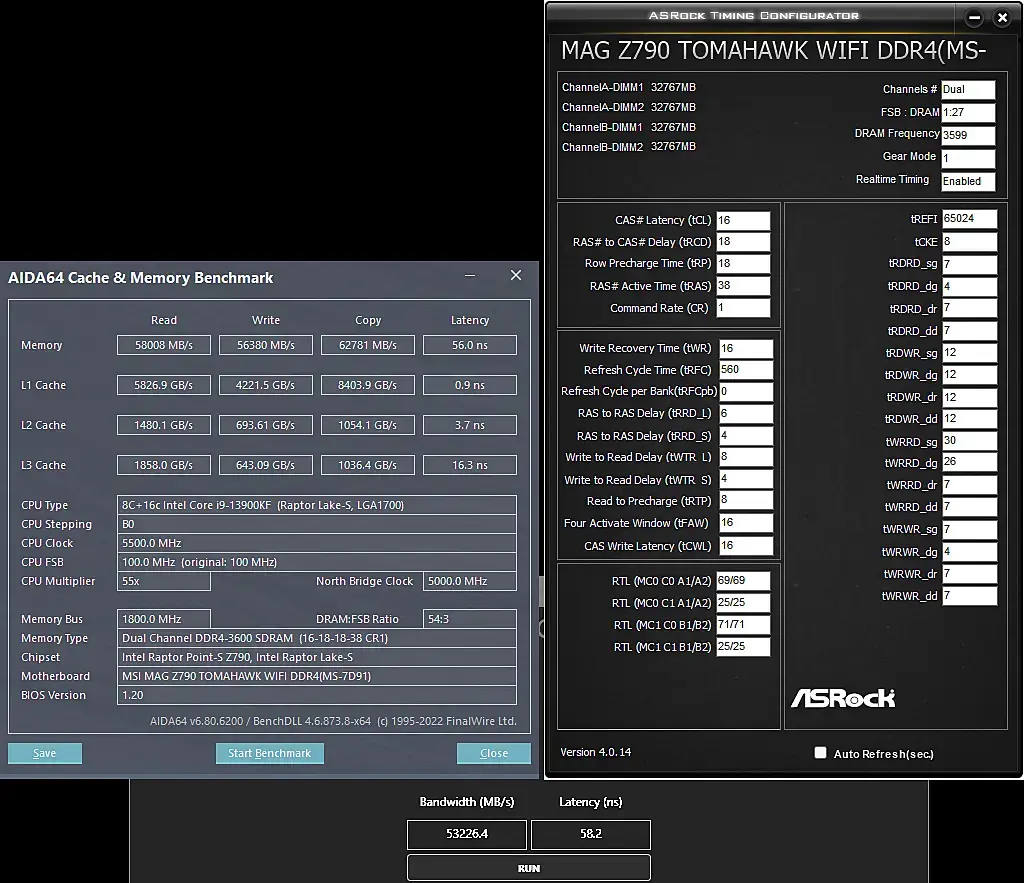Click the Memory Write 56380 MB/s value
This screenshot has height=883, width=1024.
(x=266, y=345)
